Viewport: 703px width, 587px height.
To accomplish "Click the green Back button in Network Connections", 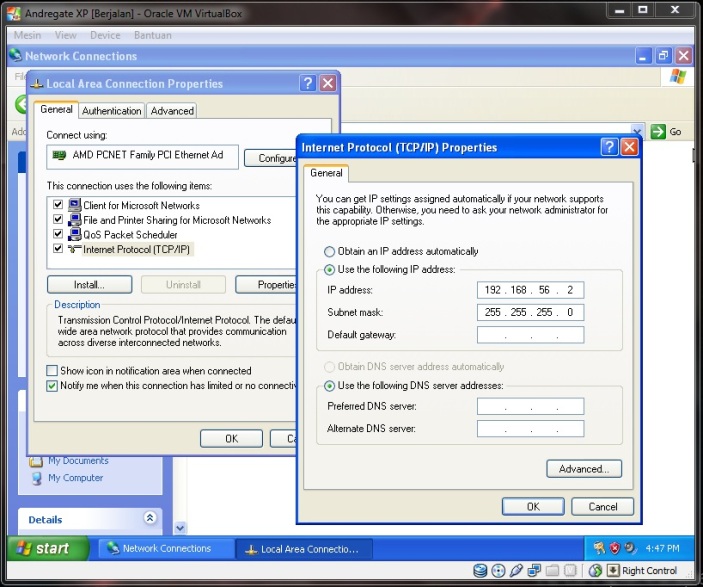I will click(x=22, y=104).
